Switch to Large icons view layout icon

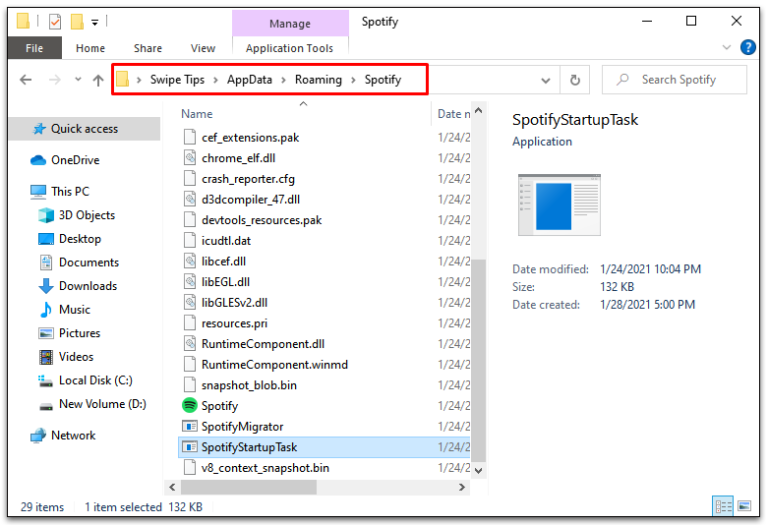744,506
